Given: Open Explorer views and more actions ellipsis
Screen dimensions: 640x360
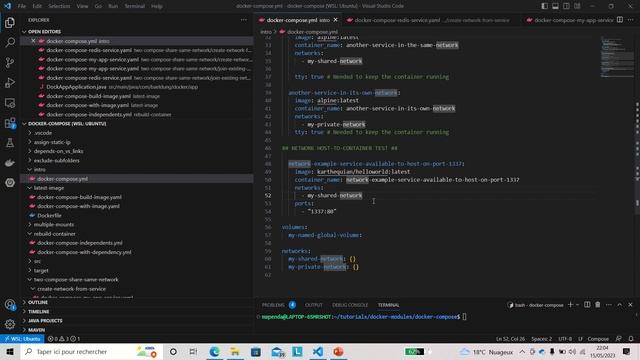Looking at the screenshot, I should pos(244,20).
